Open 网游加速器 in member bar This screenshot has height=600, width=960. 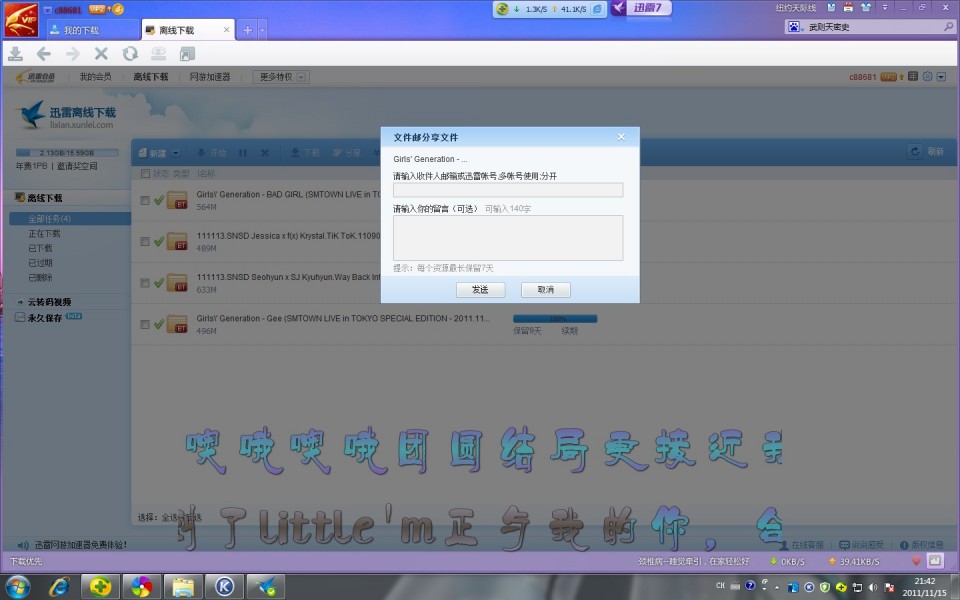(210, 77)
